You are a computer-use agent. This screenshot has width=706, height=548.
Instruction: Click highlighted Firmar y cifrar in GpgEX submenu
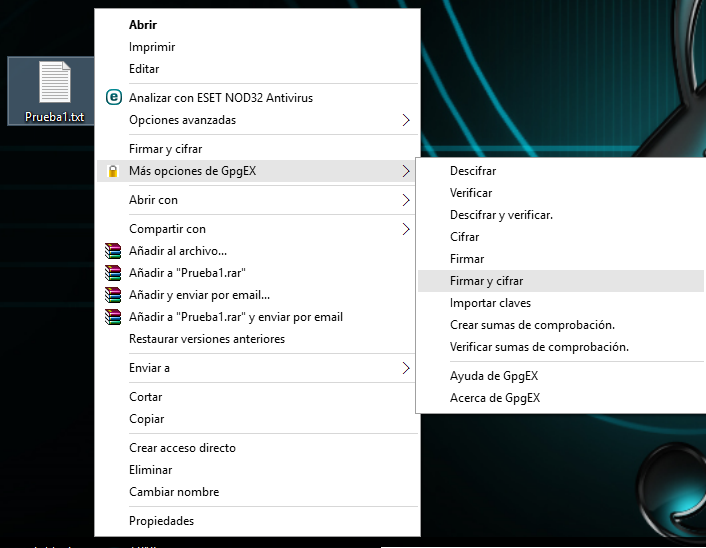tap(561, 281)
